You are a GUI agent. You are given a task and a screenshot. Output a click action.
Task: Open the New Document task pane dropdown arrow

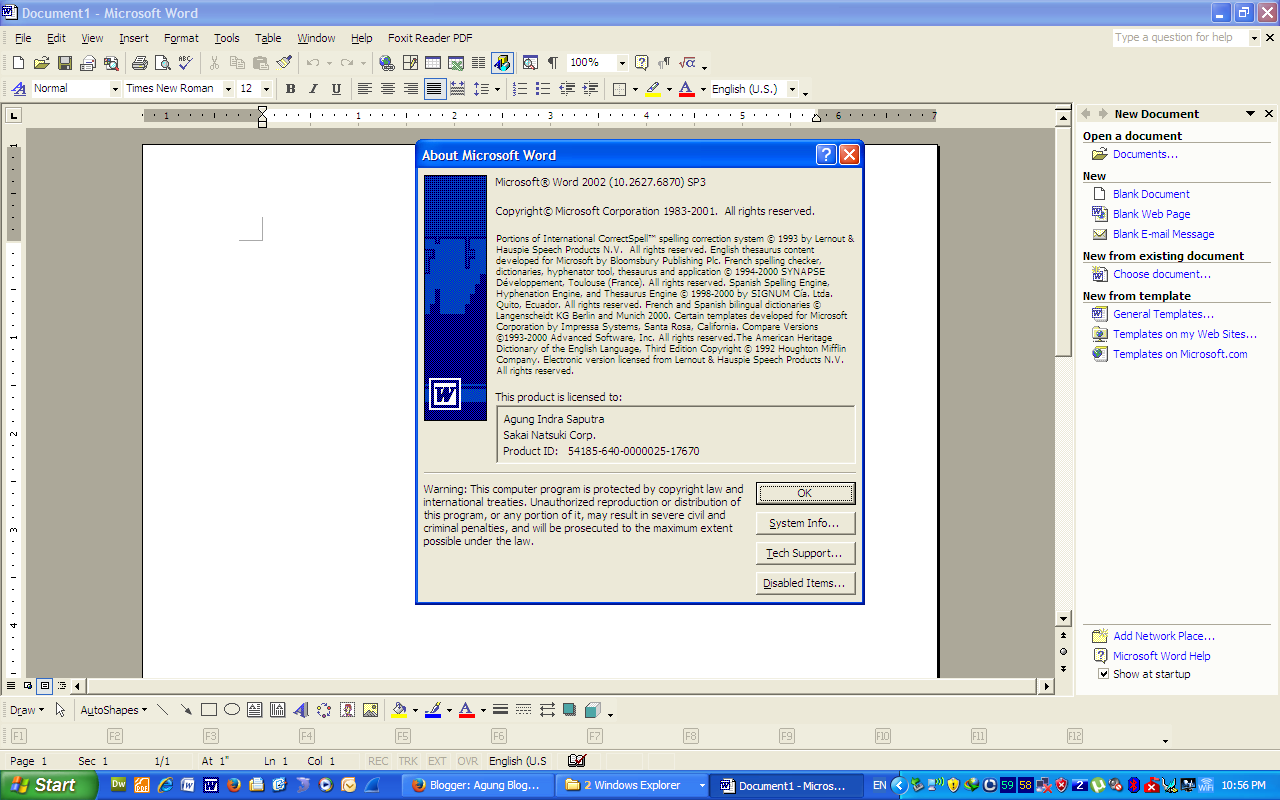pos(1250,114)
